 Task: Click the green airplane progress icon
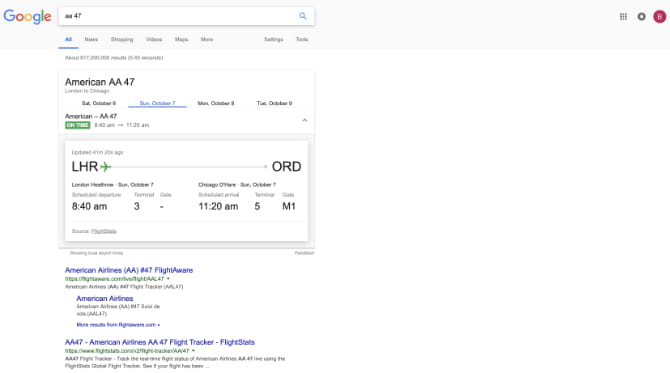pos(106,167)
